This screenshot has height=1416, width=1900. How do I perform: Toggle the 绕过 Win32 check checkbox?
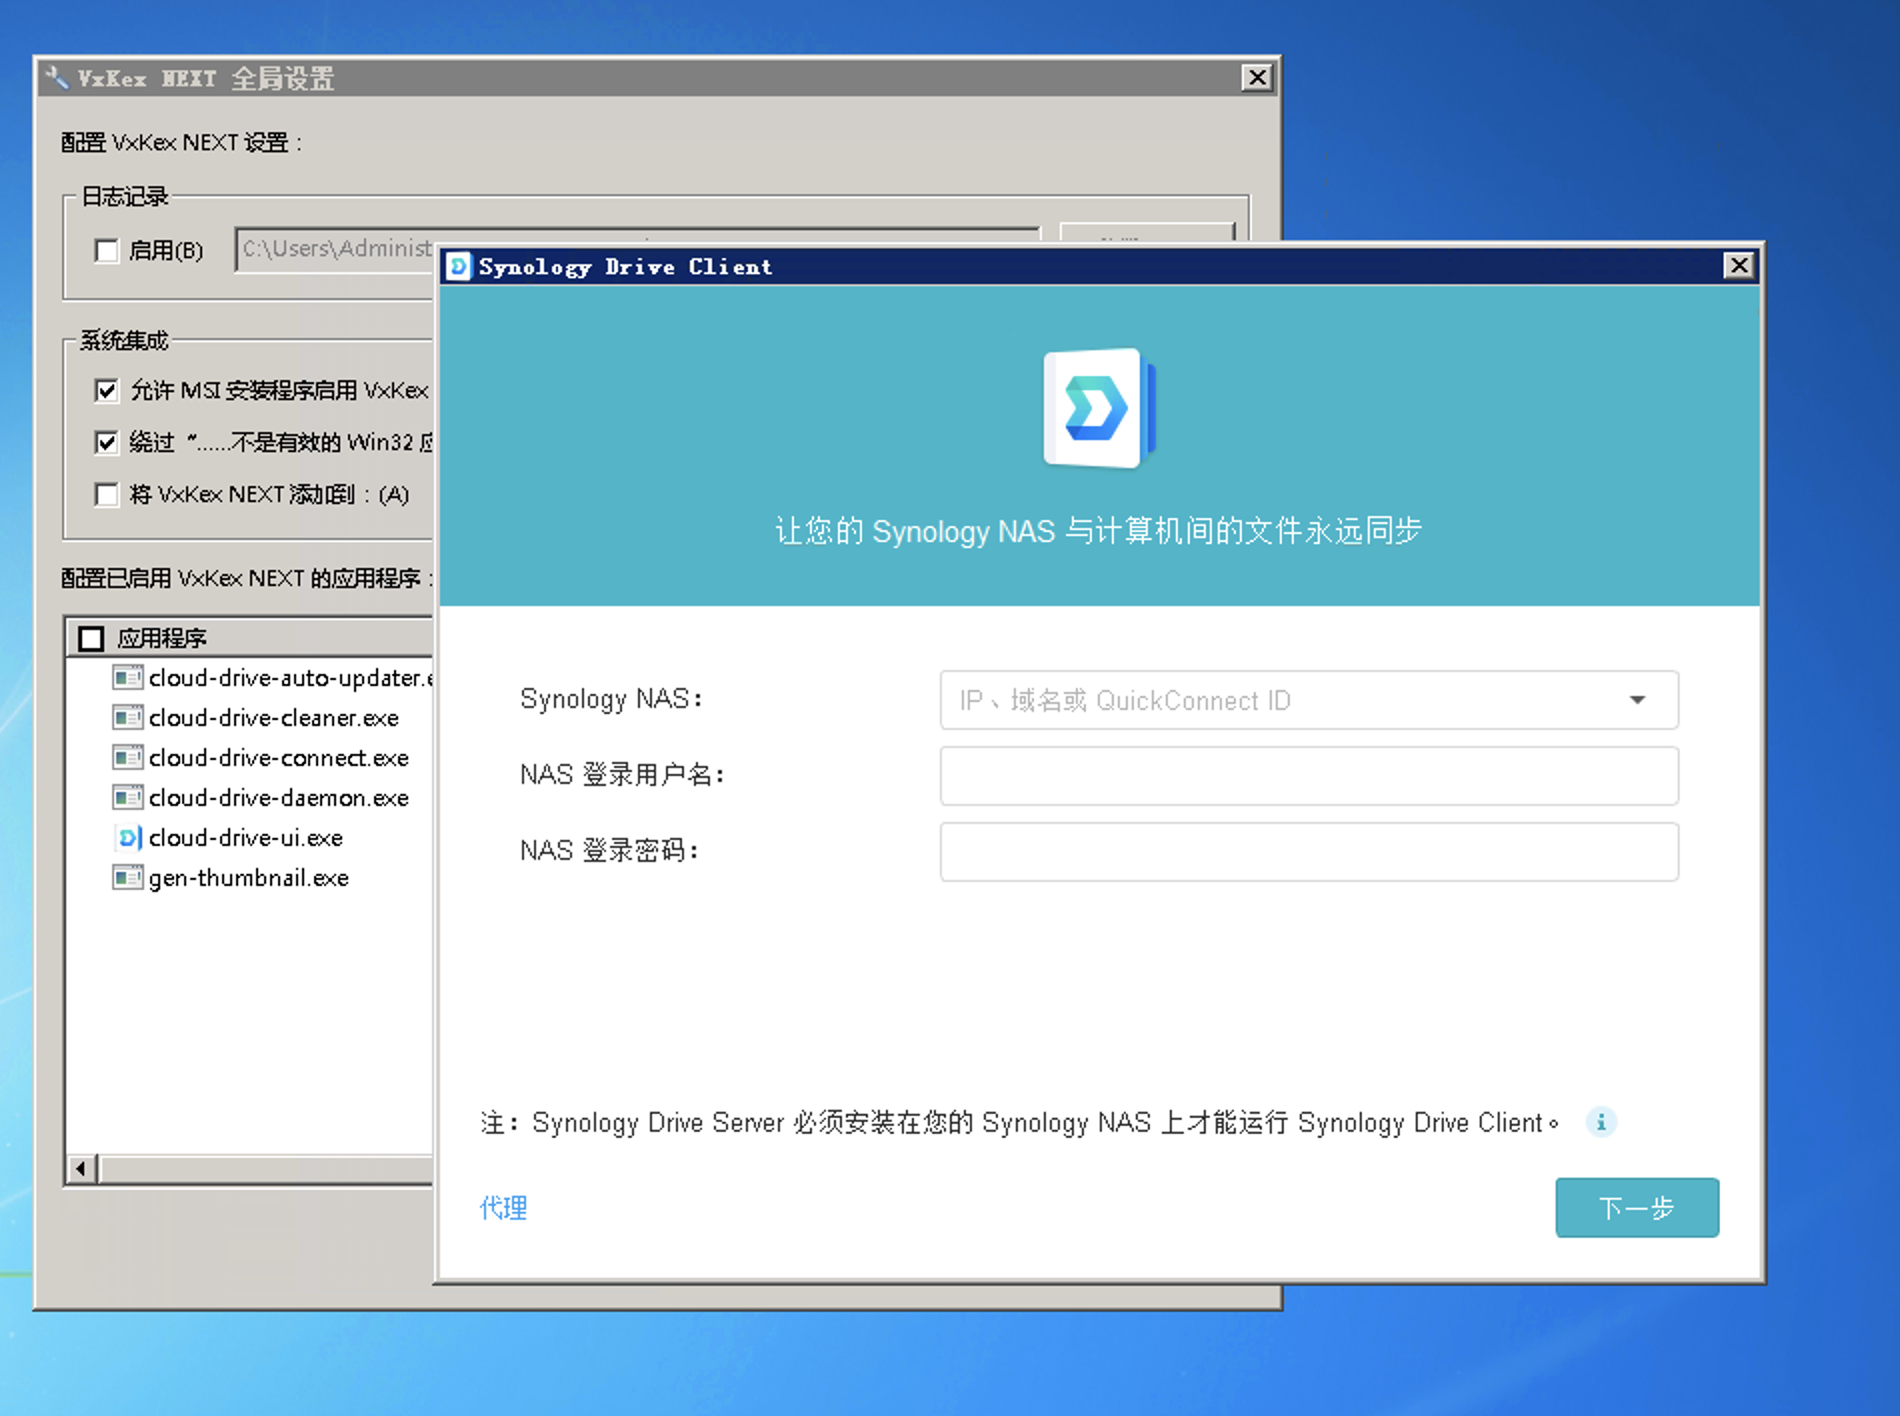click(106, 442)
